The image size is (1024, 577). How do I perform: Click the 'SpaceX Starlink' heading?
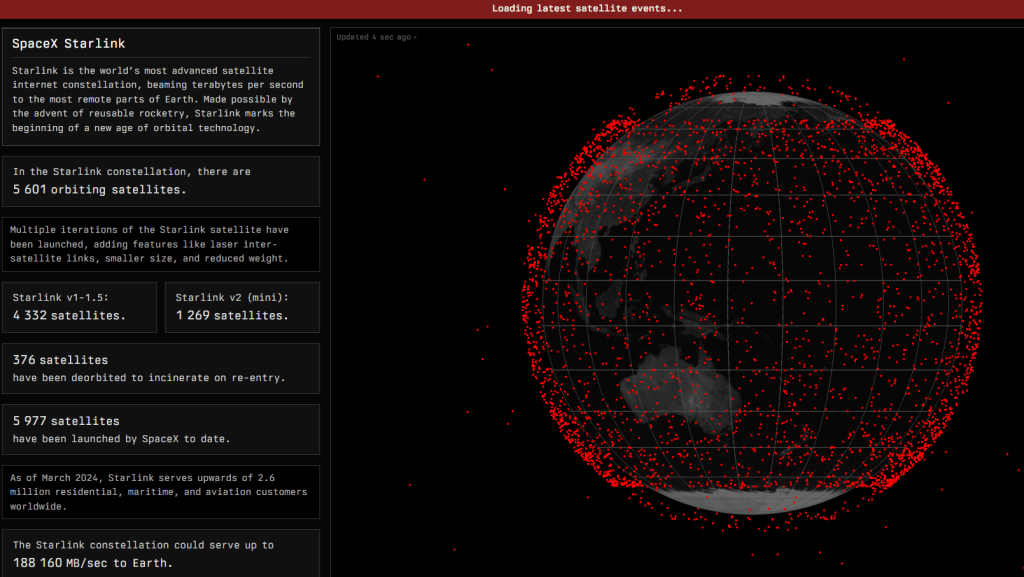[69, 44]
